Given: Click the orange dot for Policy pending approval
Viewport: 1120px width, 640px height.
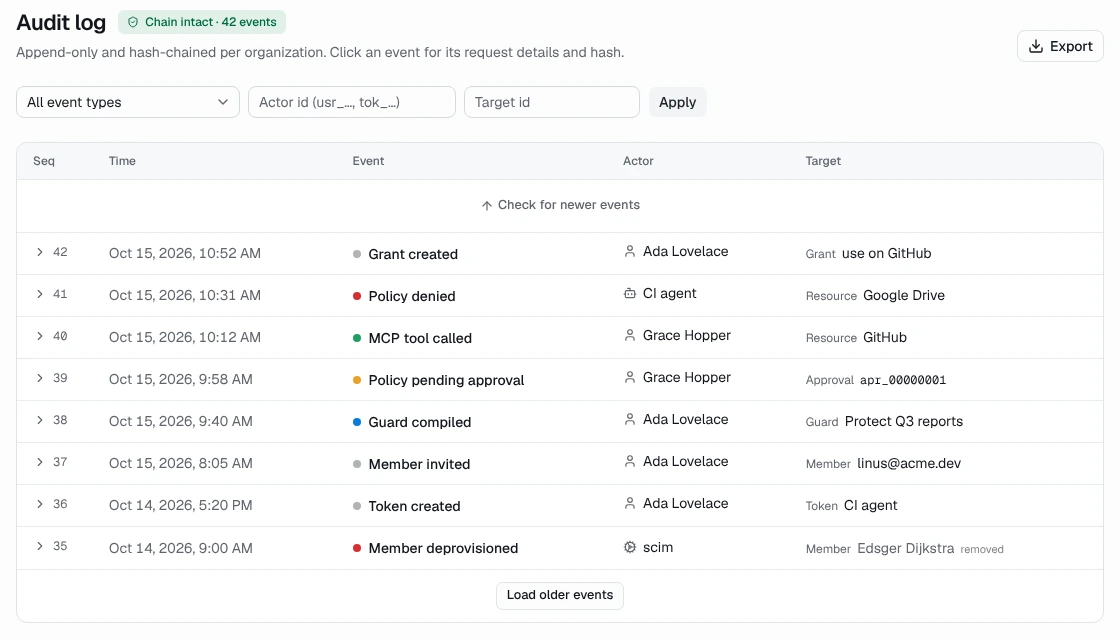Looking at the screenshot, I should coord(357,380).
